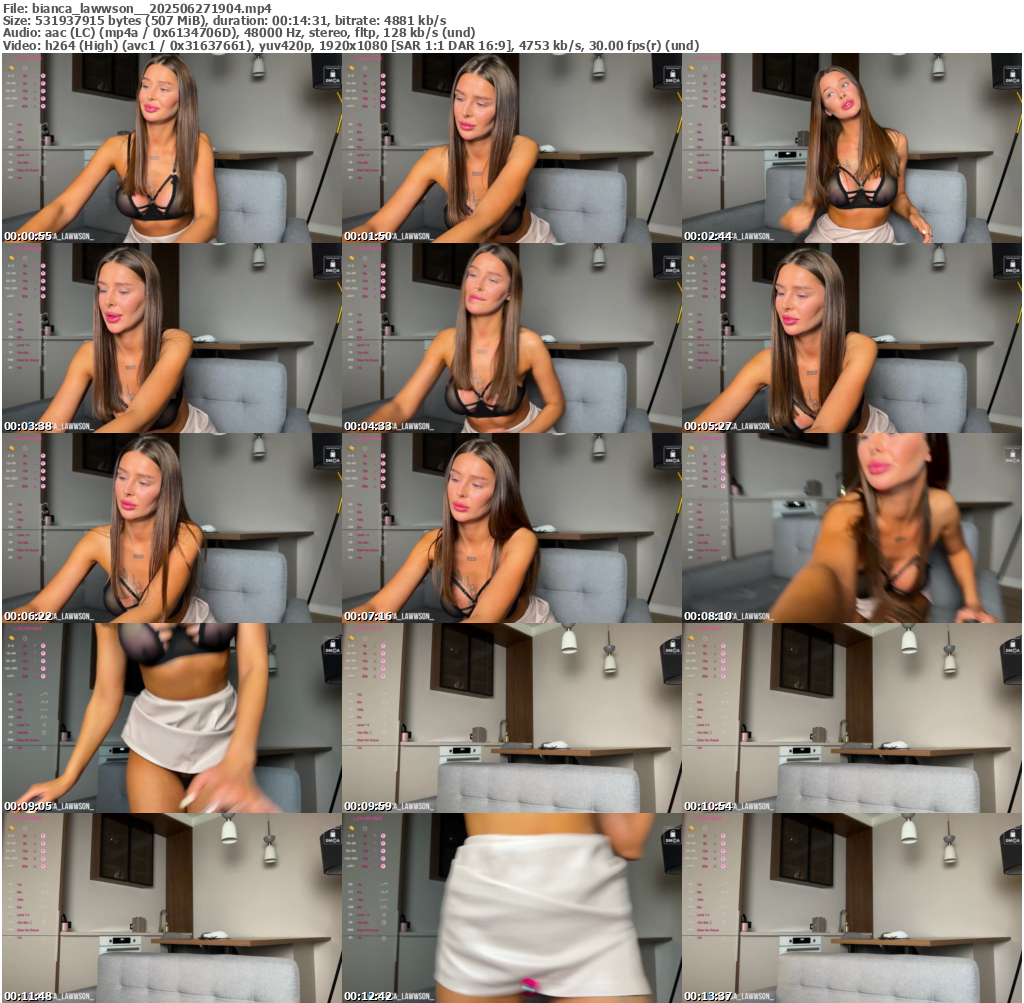Open the thumbnail at timestamp 00:00:55
The image size is (1024, 1003).
click(171, 148)
